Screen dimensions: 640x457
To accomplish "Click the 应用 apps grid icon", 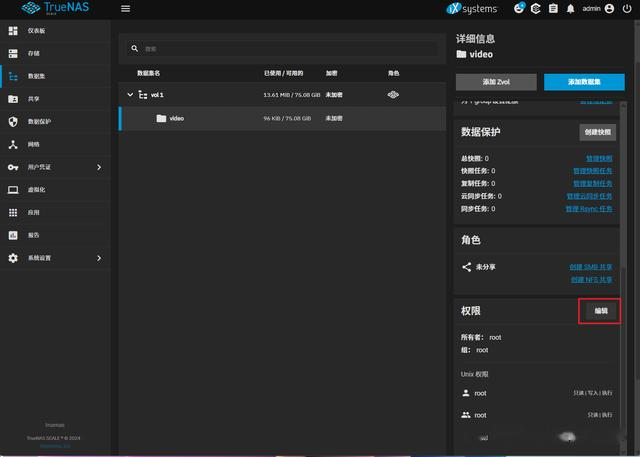I will [13, 213].
